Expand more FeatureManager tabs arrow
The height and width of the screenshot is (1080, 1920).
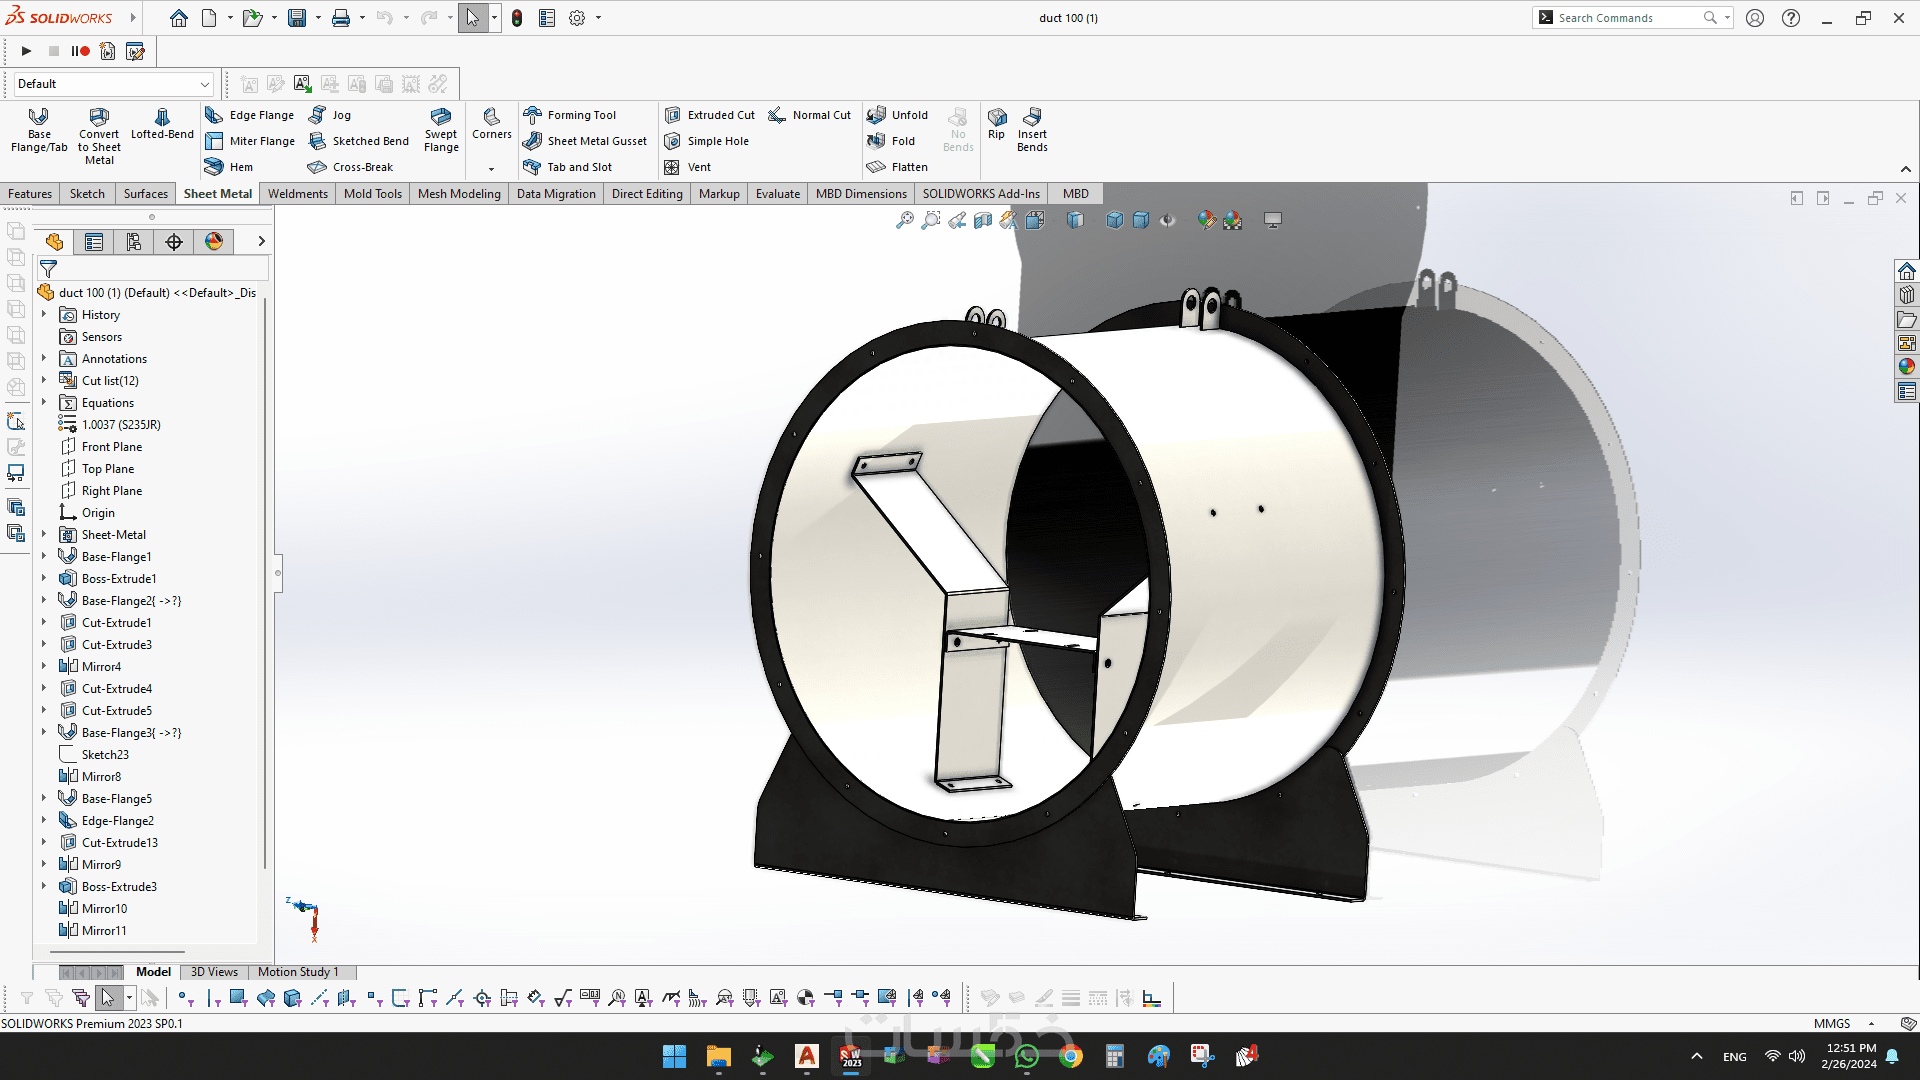pos(262,241)
